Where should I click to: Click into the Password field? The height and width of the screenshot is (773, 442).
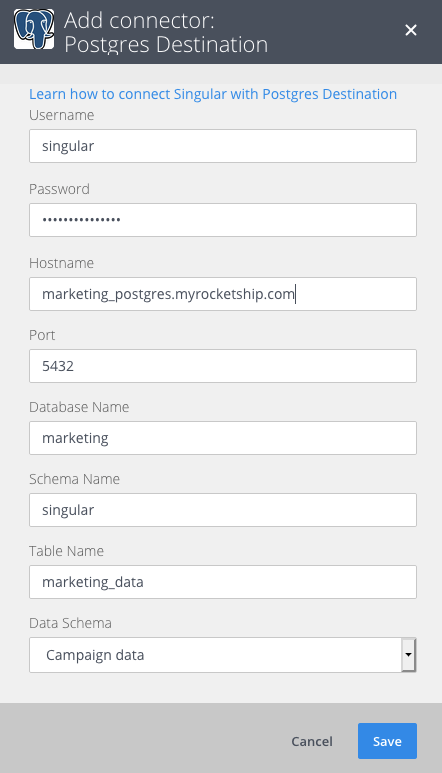(223, 220)
